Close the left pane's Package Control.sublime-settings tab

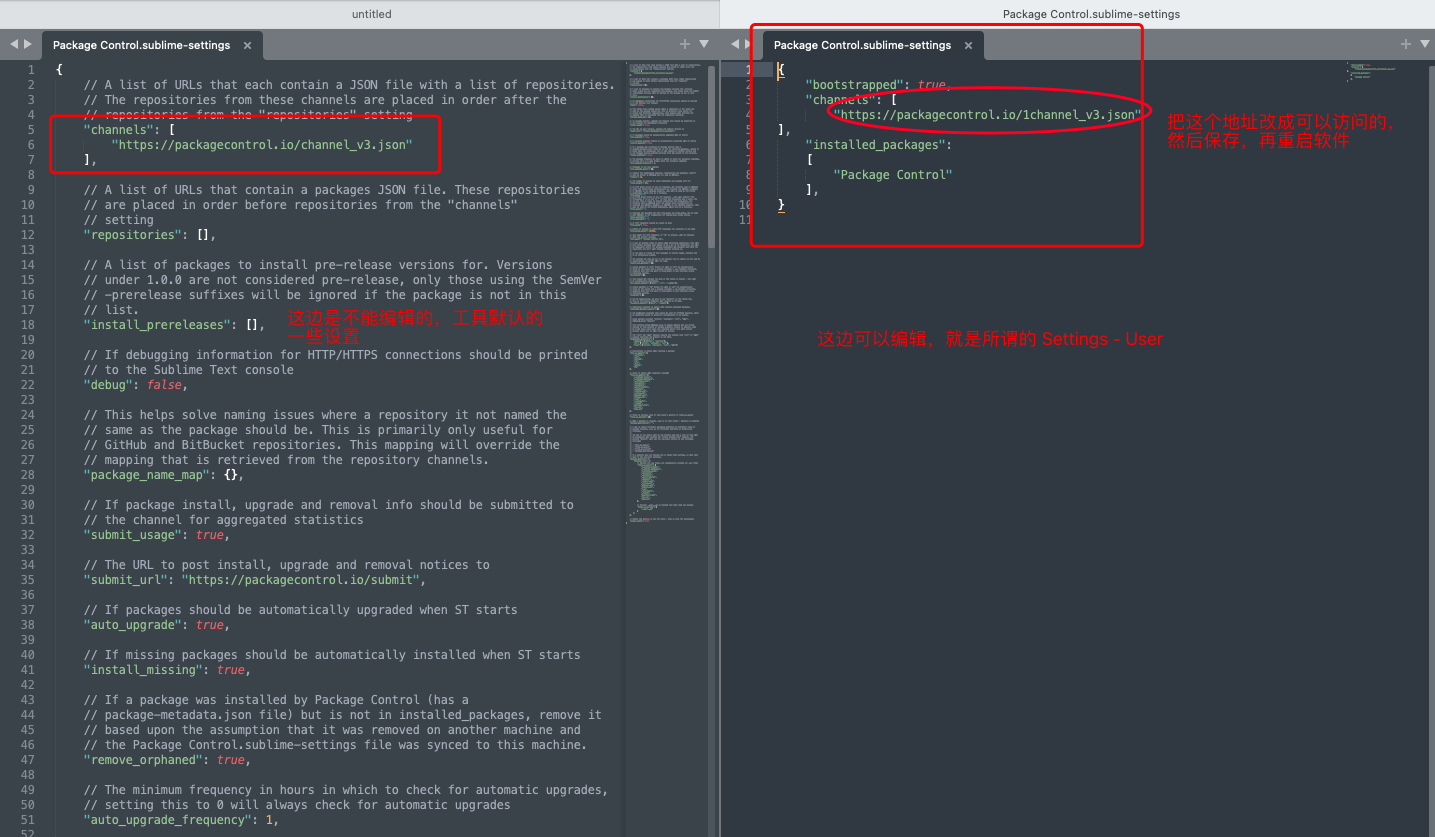pos(247,45)
